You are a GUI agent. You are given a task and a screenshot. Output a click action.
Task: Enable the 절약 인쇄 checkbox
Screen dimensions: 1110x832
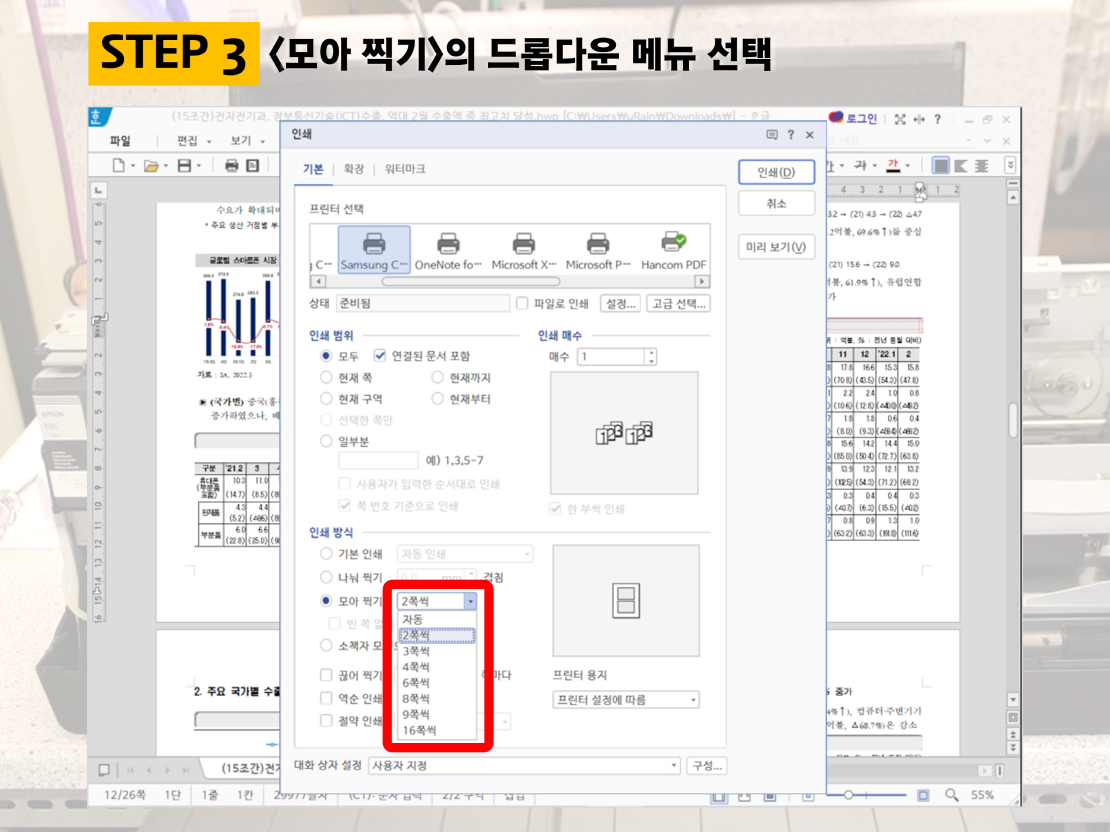click(x=326, y=721)
